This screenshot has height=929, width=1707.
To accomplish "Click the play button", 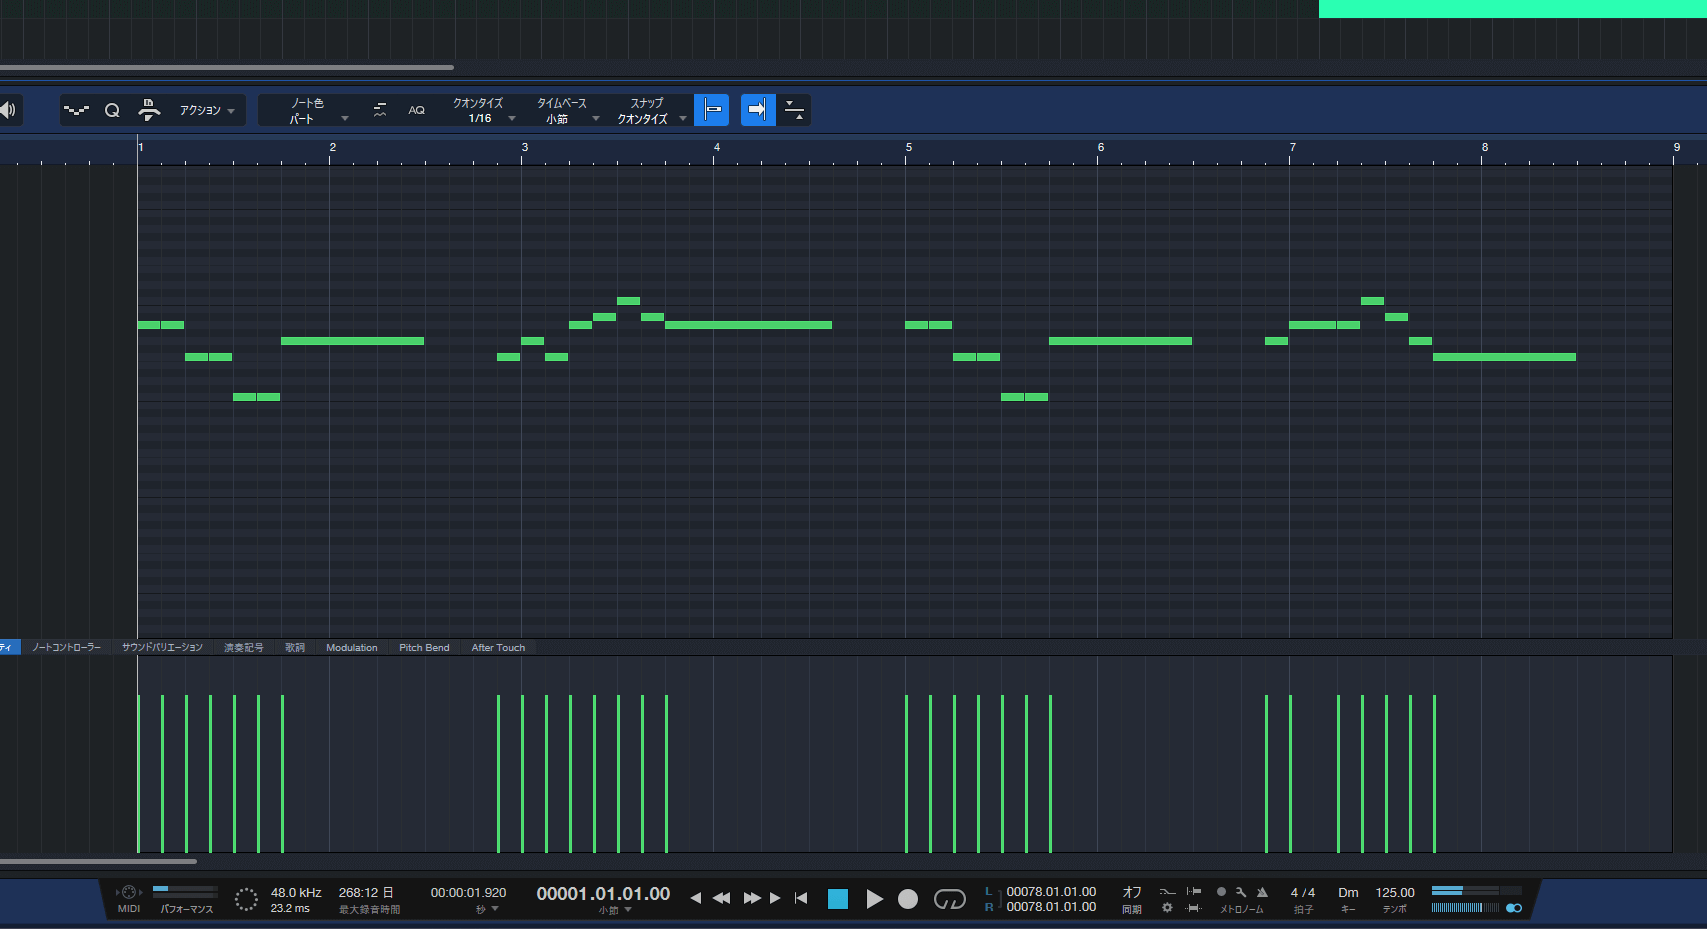I will (874, 899).
